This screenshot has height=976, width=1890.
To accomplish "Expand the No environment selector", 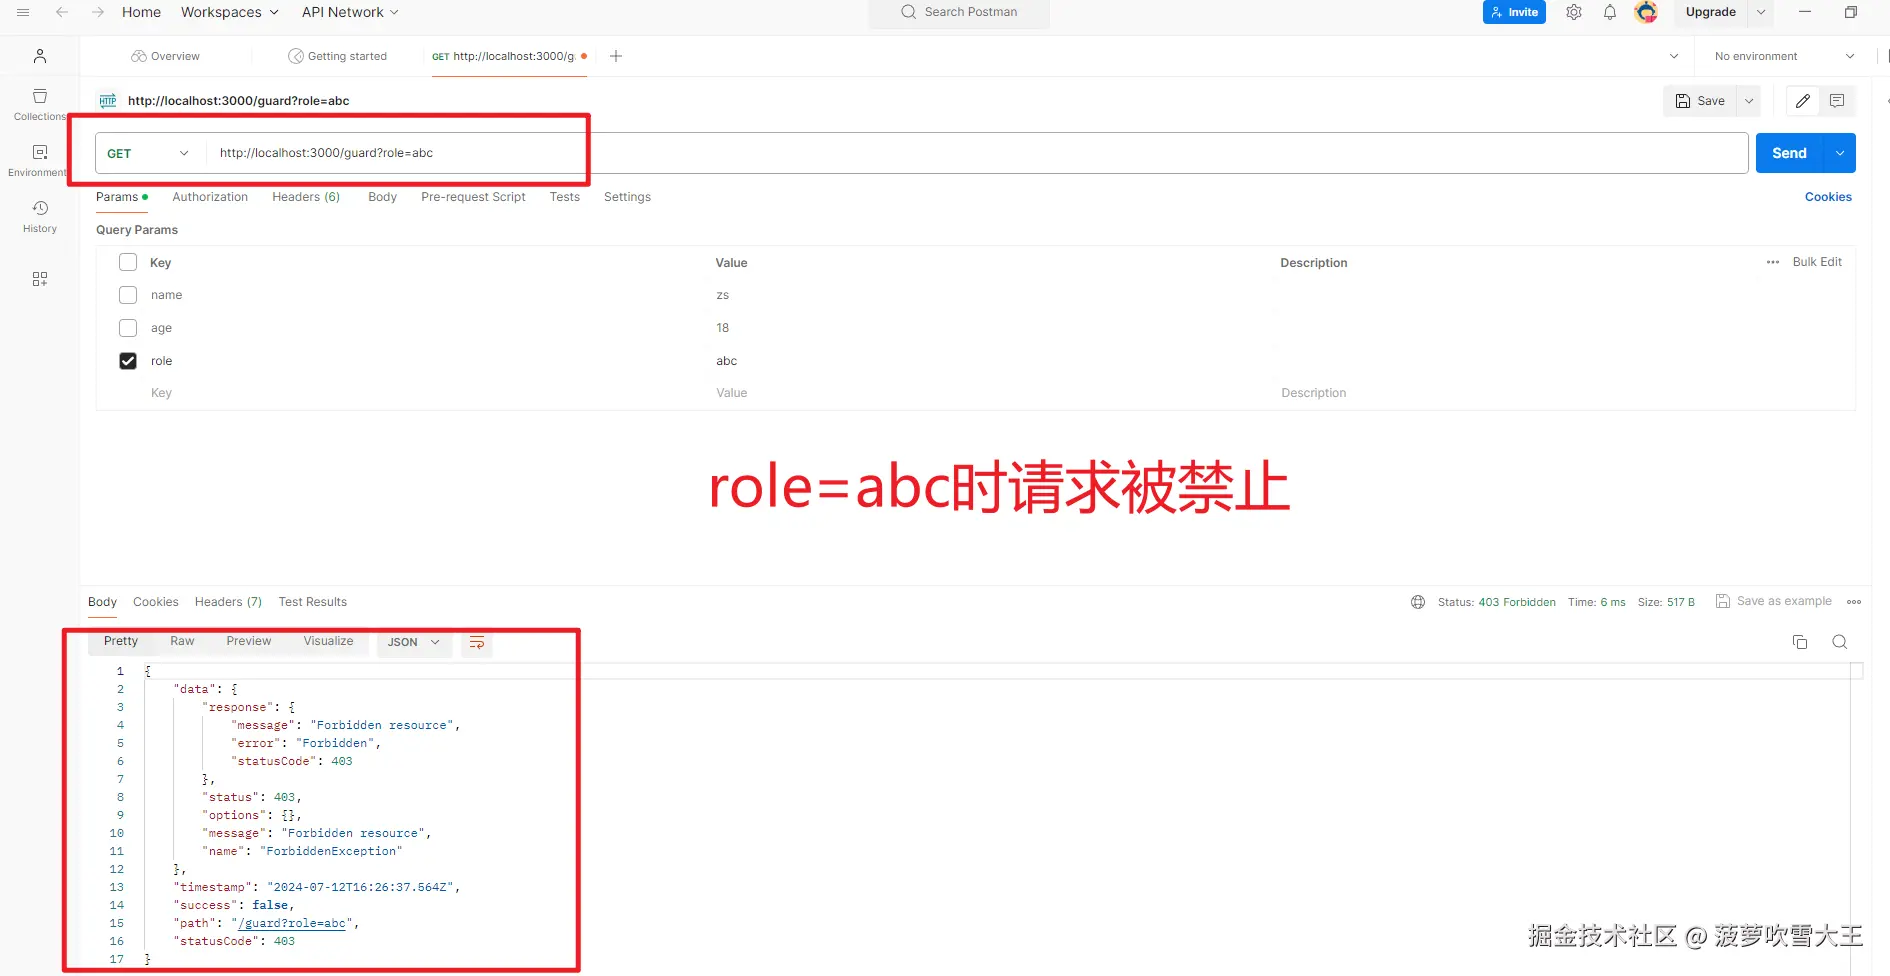I will [1783, 56].
